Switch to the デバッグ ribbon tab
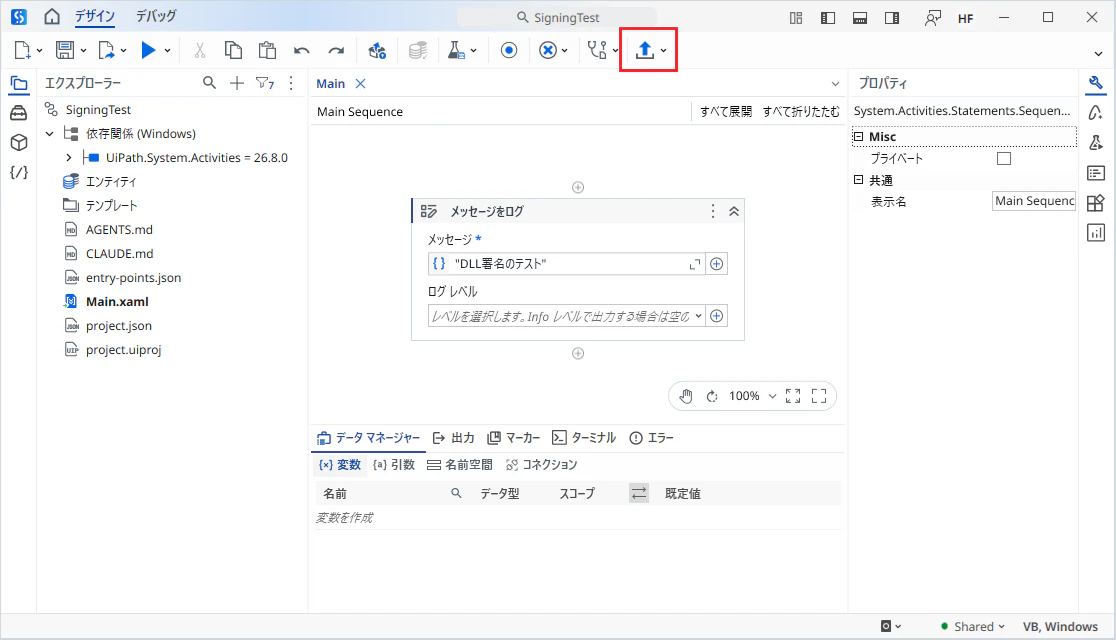 click(x=156, y=16)
